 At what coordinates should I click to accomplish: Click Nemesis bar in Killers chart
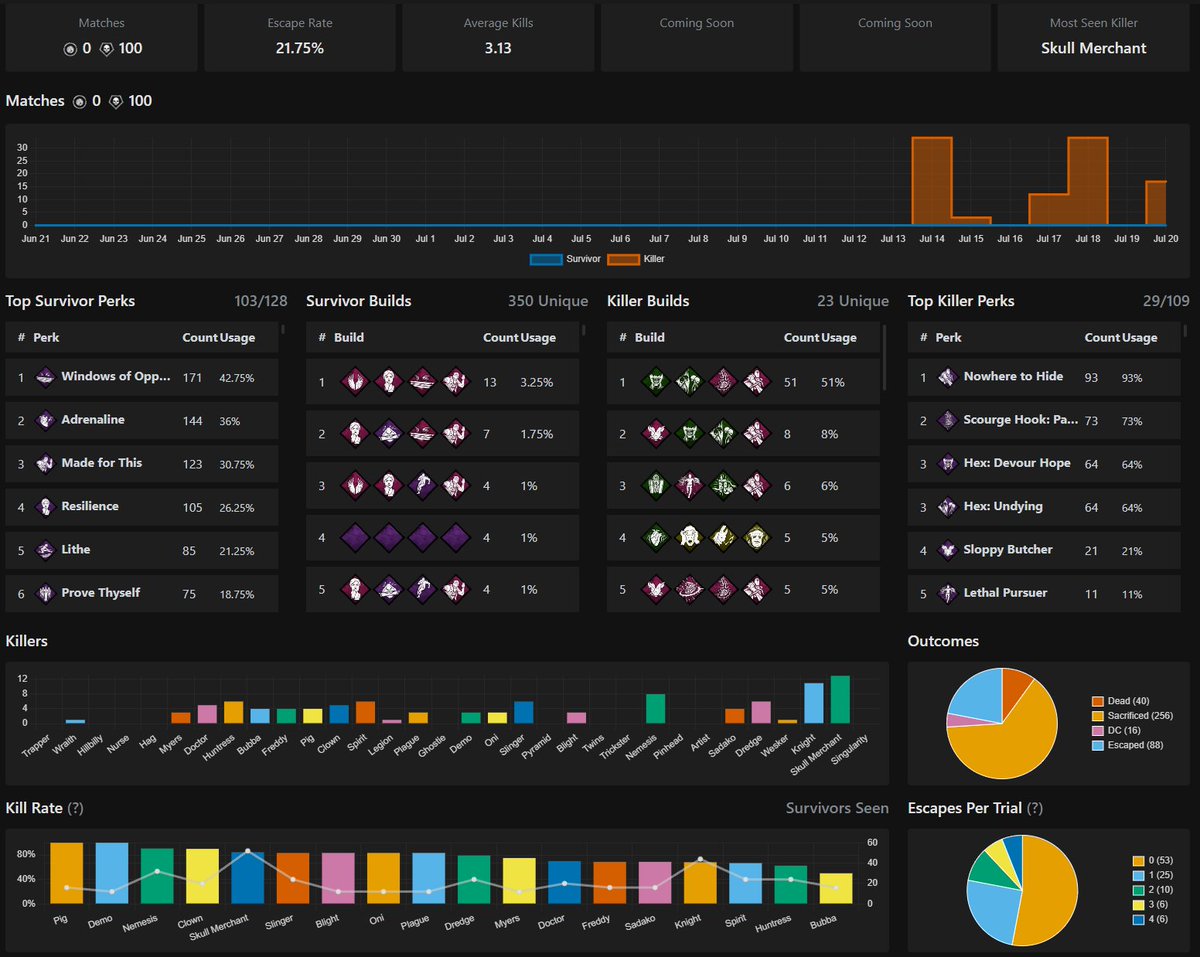coord(656,708)
